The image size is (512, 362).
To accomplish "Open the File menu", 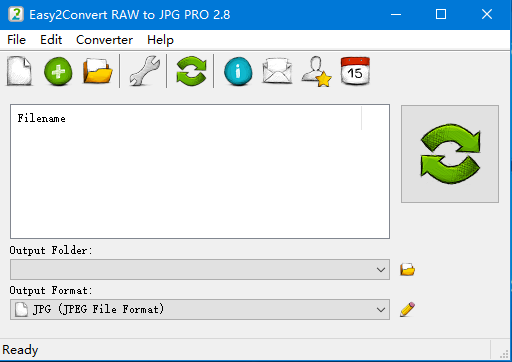I will [x=16, y=40].
